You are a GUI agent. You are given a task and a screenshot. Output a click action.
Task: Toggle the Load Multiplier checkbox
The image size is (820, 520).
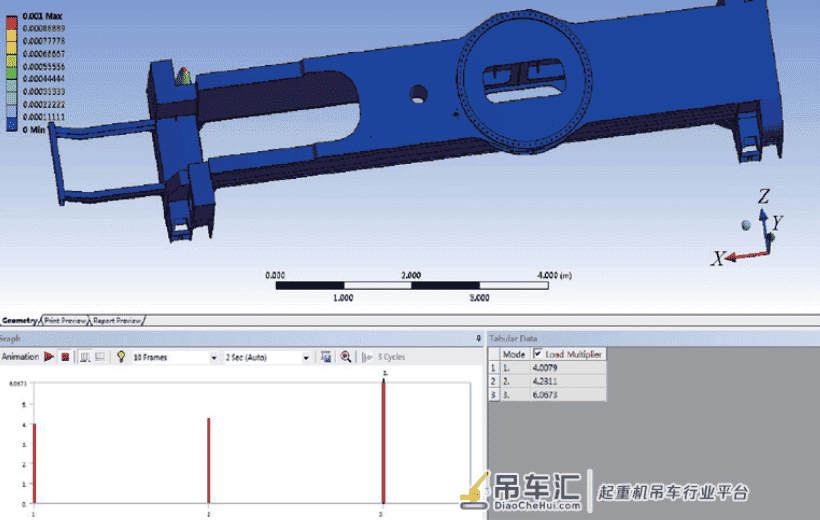(538, 354)
